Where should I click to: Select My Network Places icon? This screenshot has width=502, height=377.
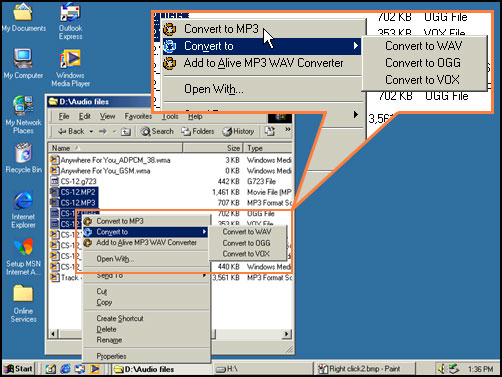(23, 115)
